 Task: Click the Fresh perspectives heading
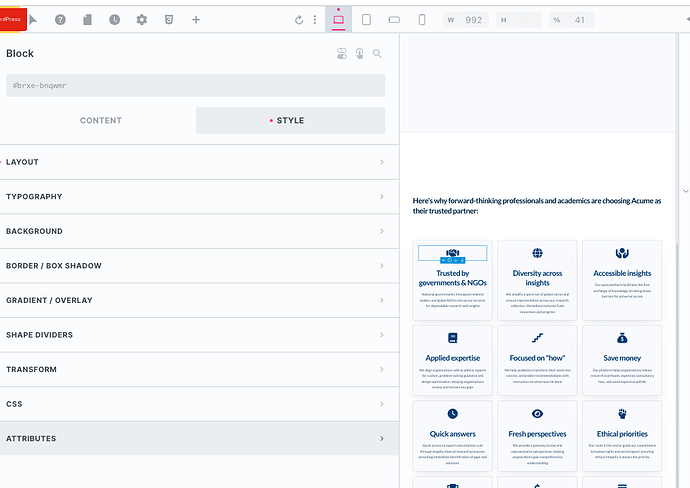click(x=537, y=434)
